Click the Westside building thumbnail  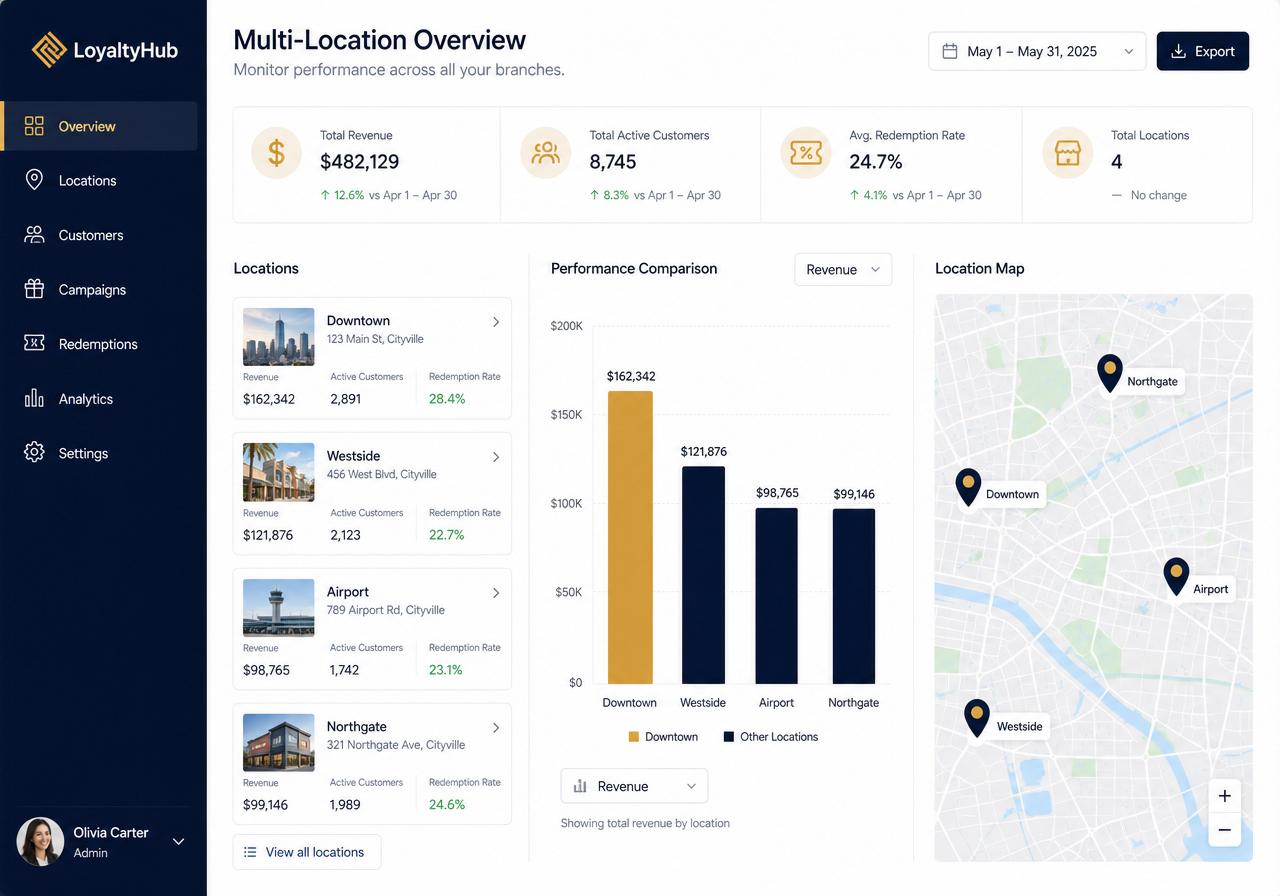pos(278,472)
